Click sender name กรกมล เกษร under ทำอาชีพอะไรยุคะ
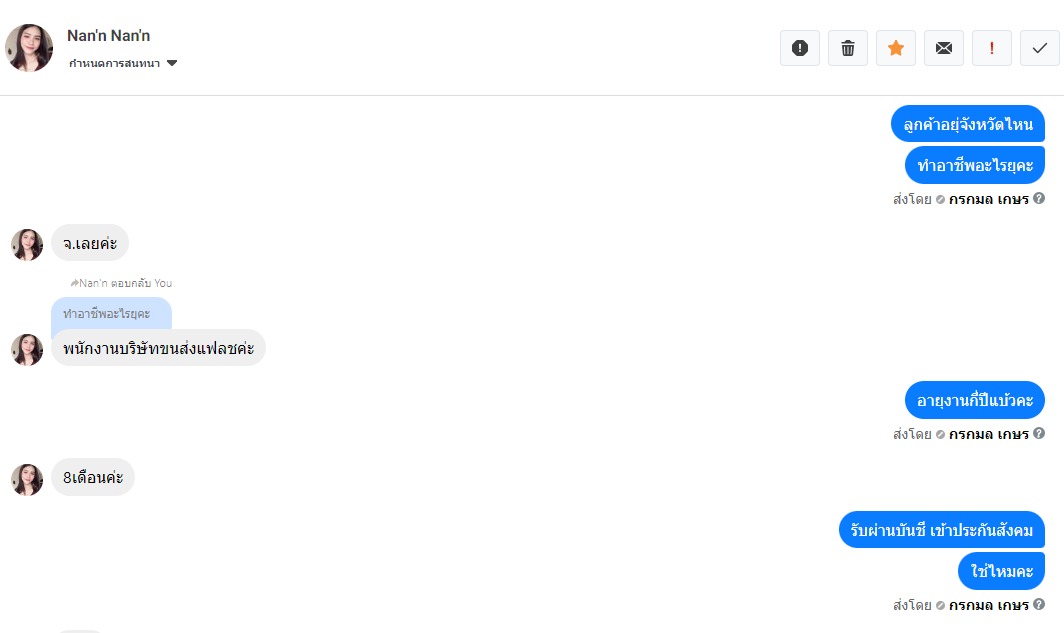Viewport: 1064px width, 633px height. (988, 199)
